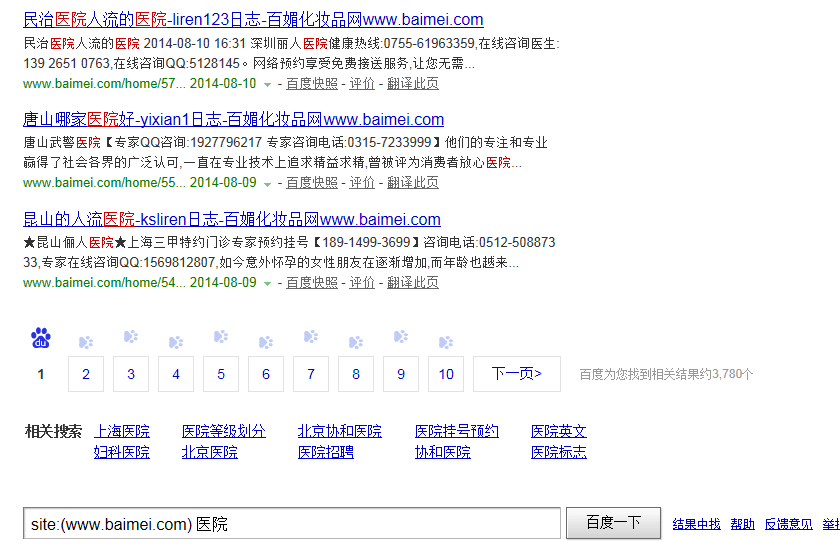Open related search 妇科医院

pyautogui.click(x=122, y=452)
